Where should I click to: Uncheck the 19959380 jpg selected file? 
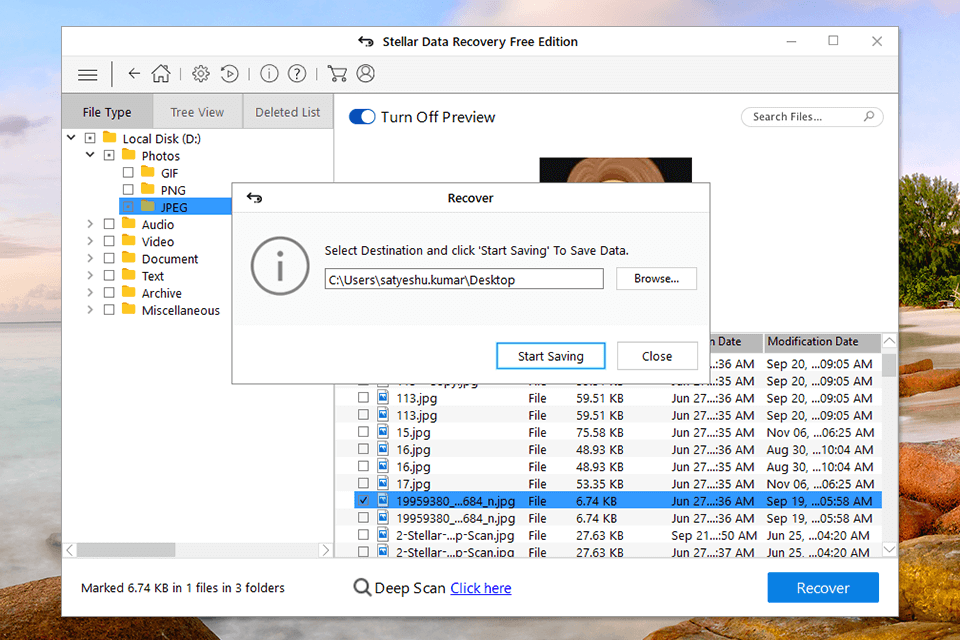tap(364, 501)
